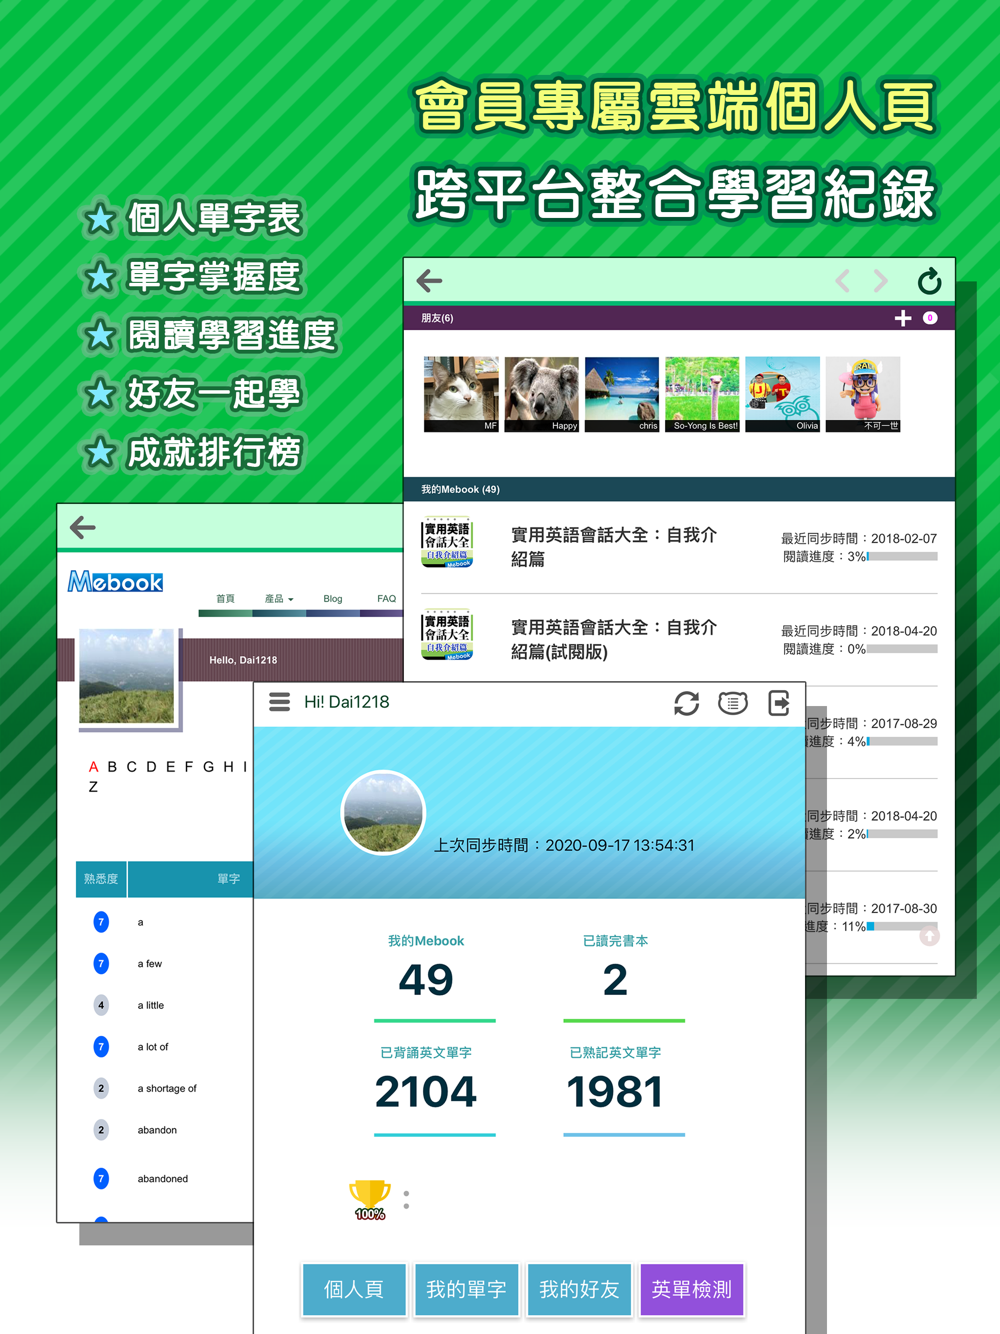Click the landscape profile photo under Mebook logo
The height and width of the screenshot is (1334, 1000).
click(x=127, y=677)
